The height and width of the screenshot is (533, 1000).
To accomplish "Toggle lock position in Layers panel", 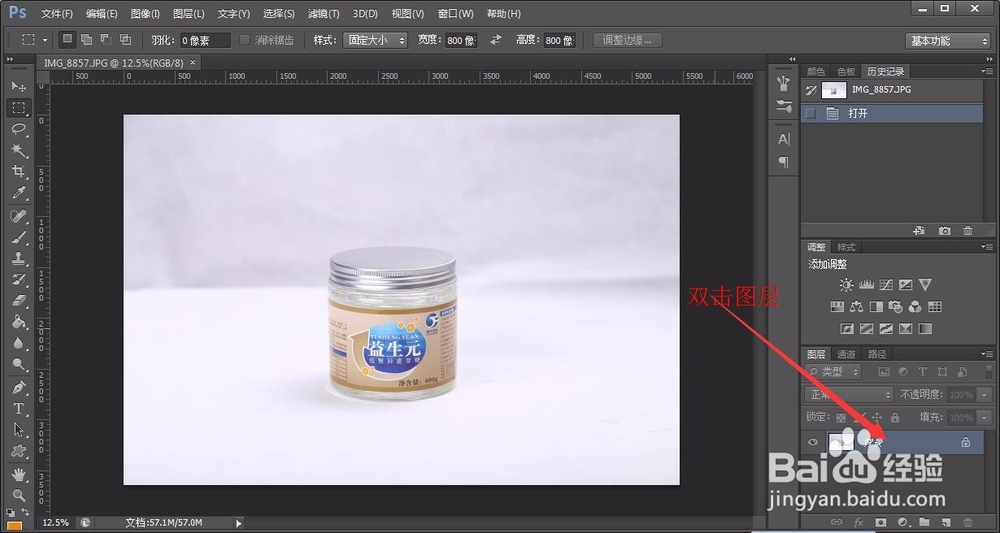I will click(877, 418).
